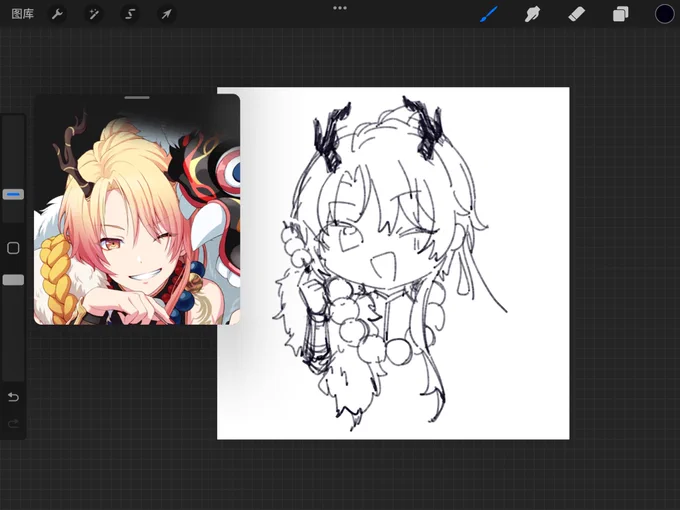The height and width of the screenshot is (510, 680).
Task: Click the three-dot menu at top center
Action: pyautogui.click(x=340, y=8)
